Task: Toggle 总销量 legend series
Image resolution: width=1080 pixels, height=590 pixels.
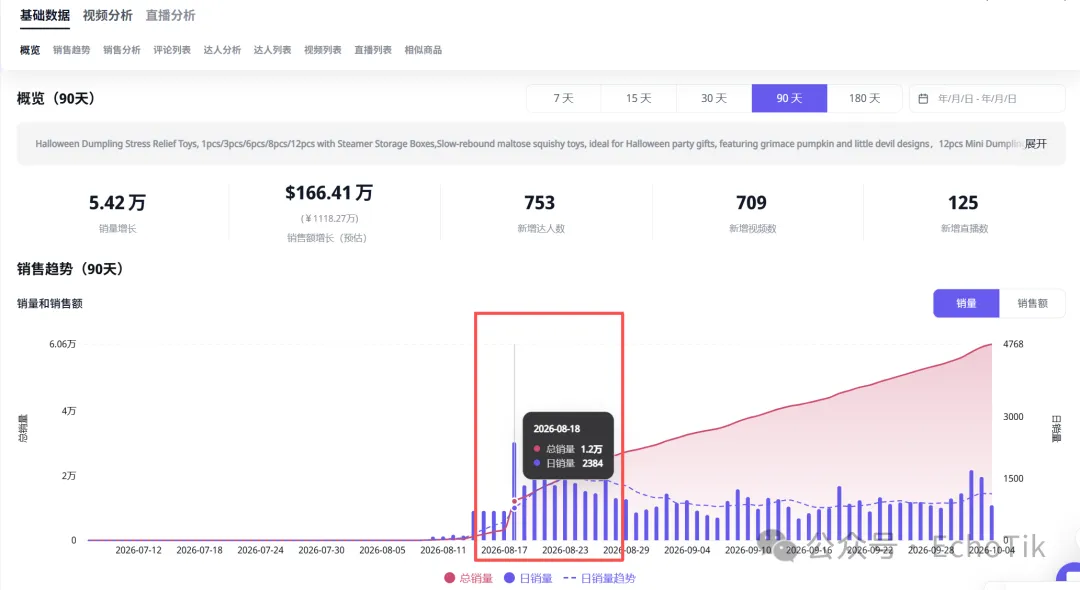Action: tap(468, 578)
